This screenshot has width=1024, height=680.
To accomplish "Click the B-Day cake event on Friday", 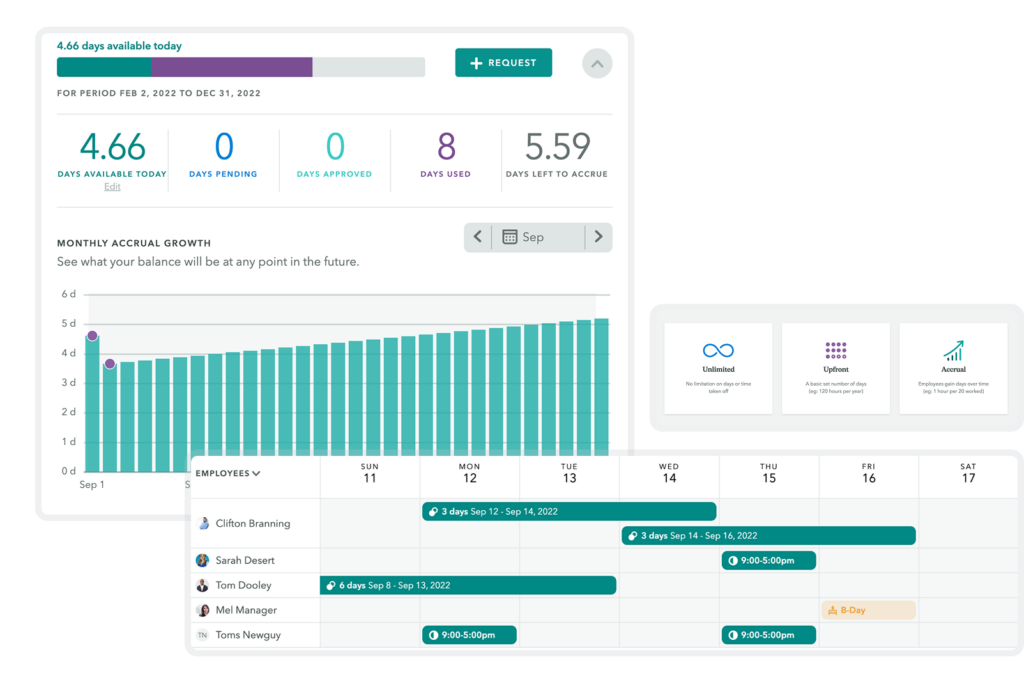I will [x=868, y=610].
